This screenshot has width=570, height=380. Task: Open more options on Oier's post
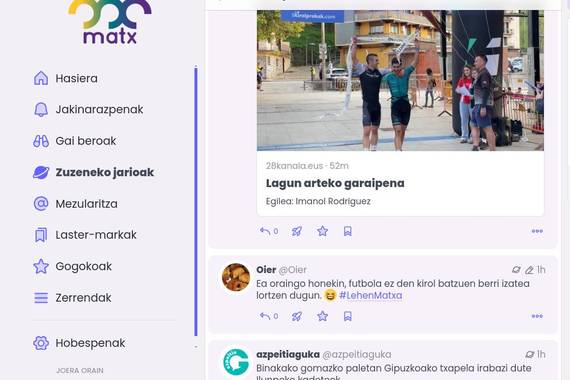point(537,316)
